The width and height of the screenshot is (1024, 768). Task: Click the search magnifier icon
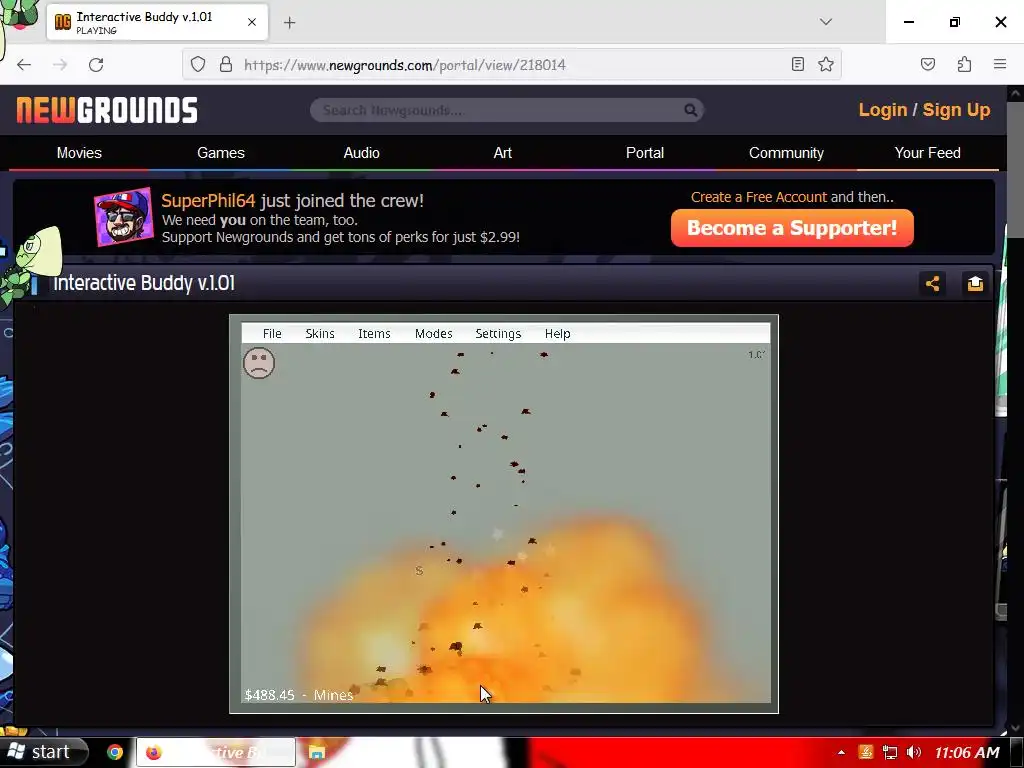click(x=690, y=110)
